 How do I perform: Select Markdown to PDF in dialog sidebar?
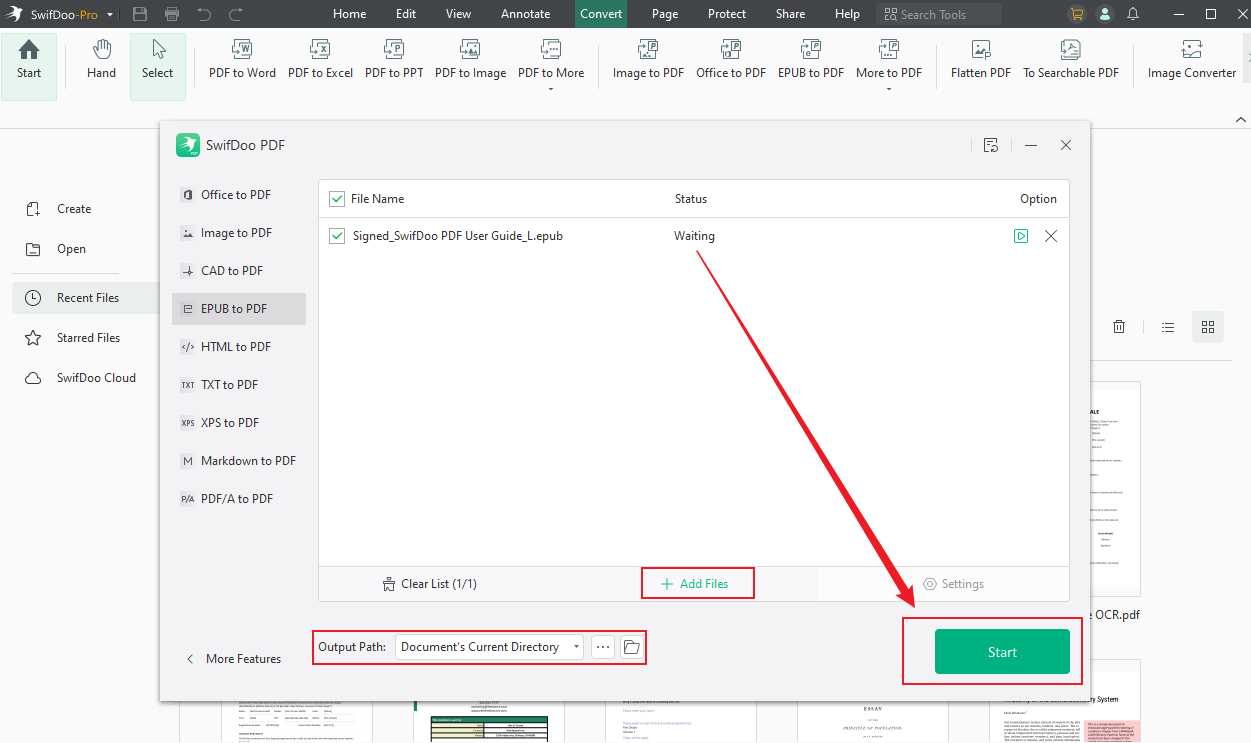point(239,461)
